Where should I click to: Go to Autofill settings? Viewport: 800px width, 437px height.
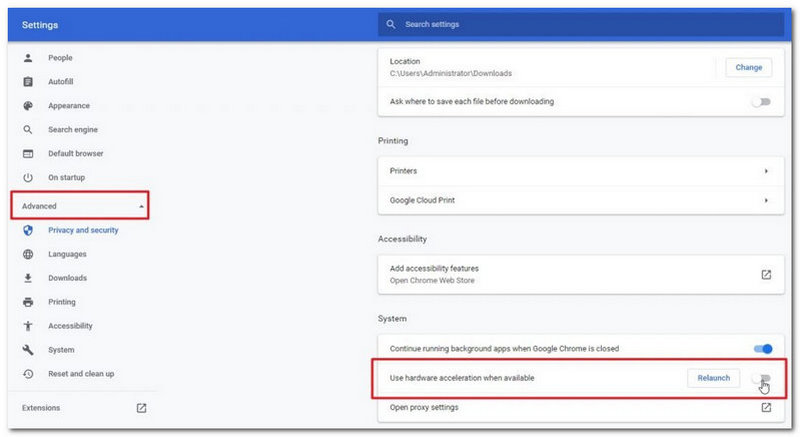pyautogui.click(x=61, y=82)
